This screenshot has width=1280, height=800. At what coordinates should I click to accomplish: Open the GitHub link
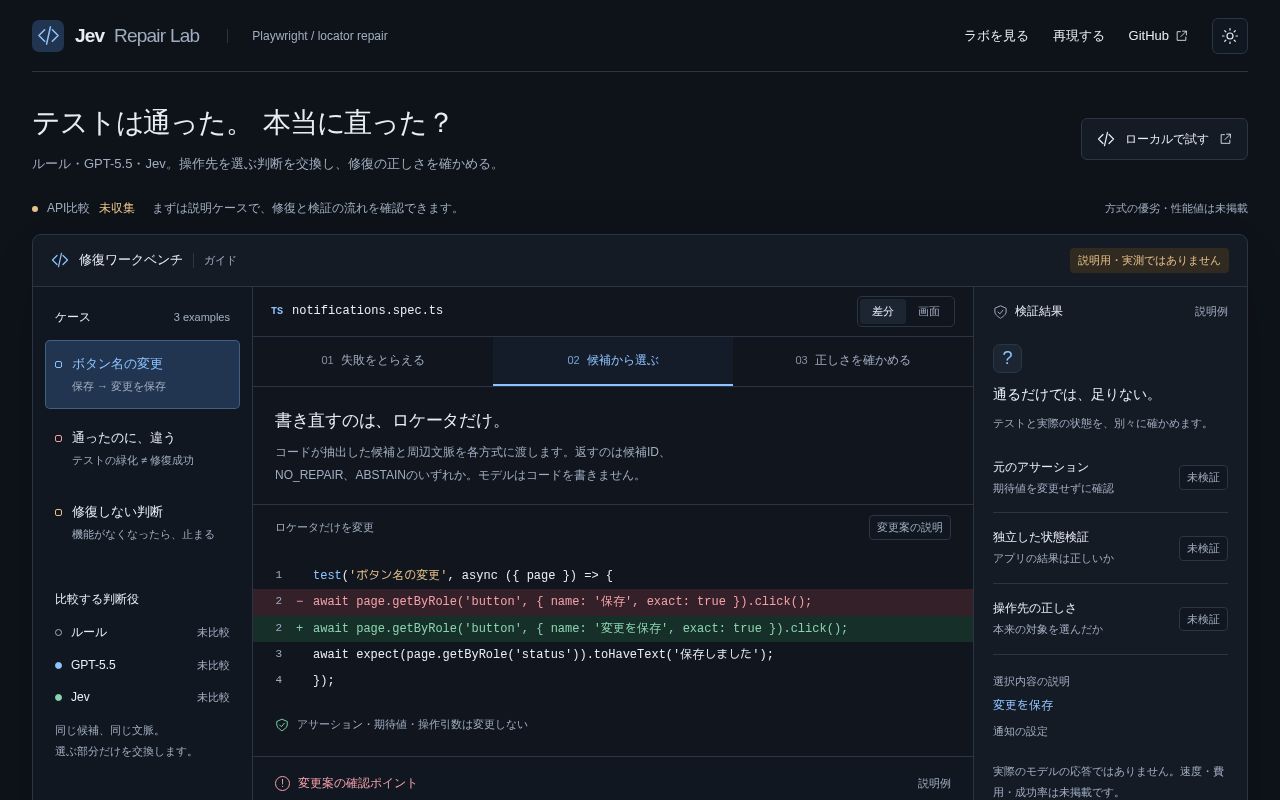click(x=1158, y=36)
